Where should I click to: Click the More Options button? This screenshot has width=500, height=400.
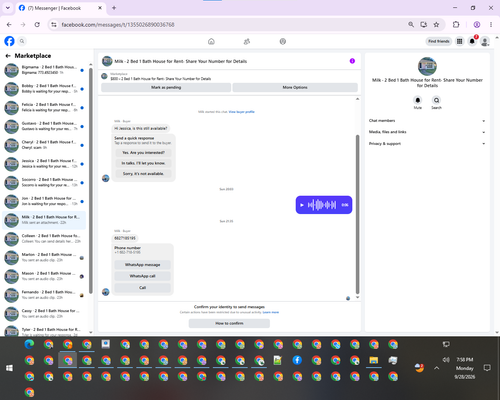pyautogui.click(x=295, y=87)
